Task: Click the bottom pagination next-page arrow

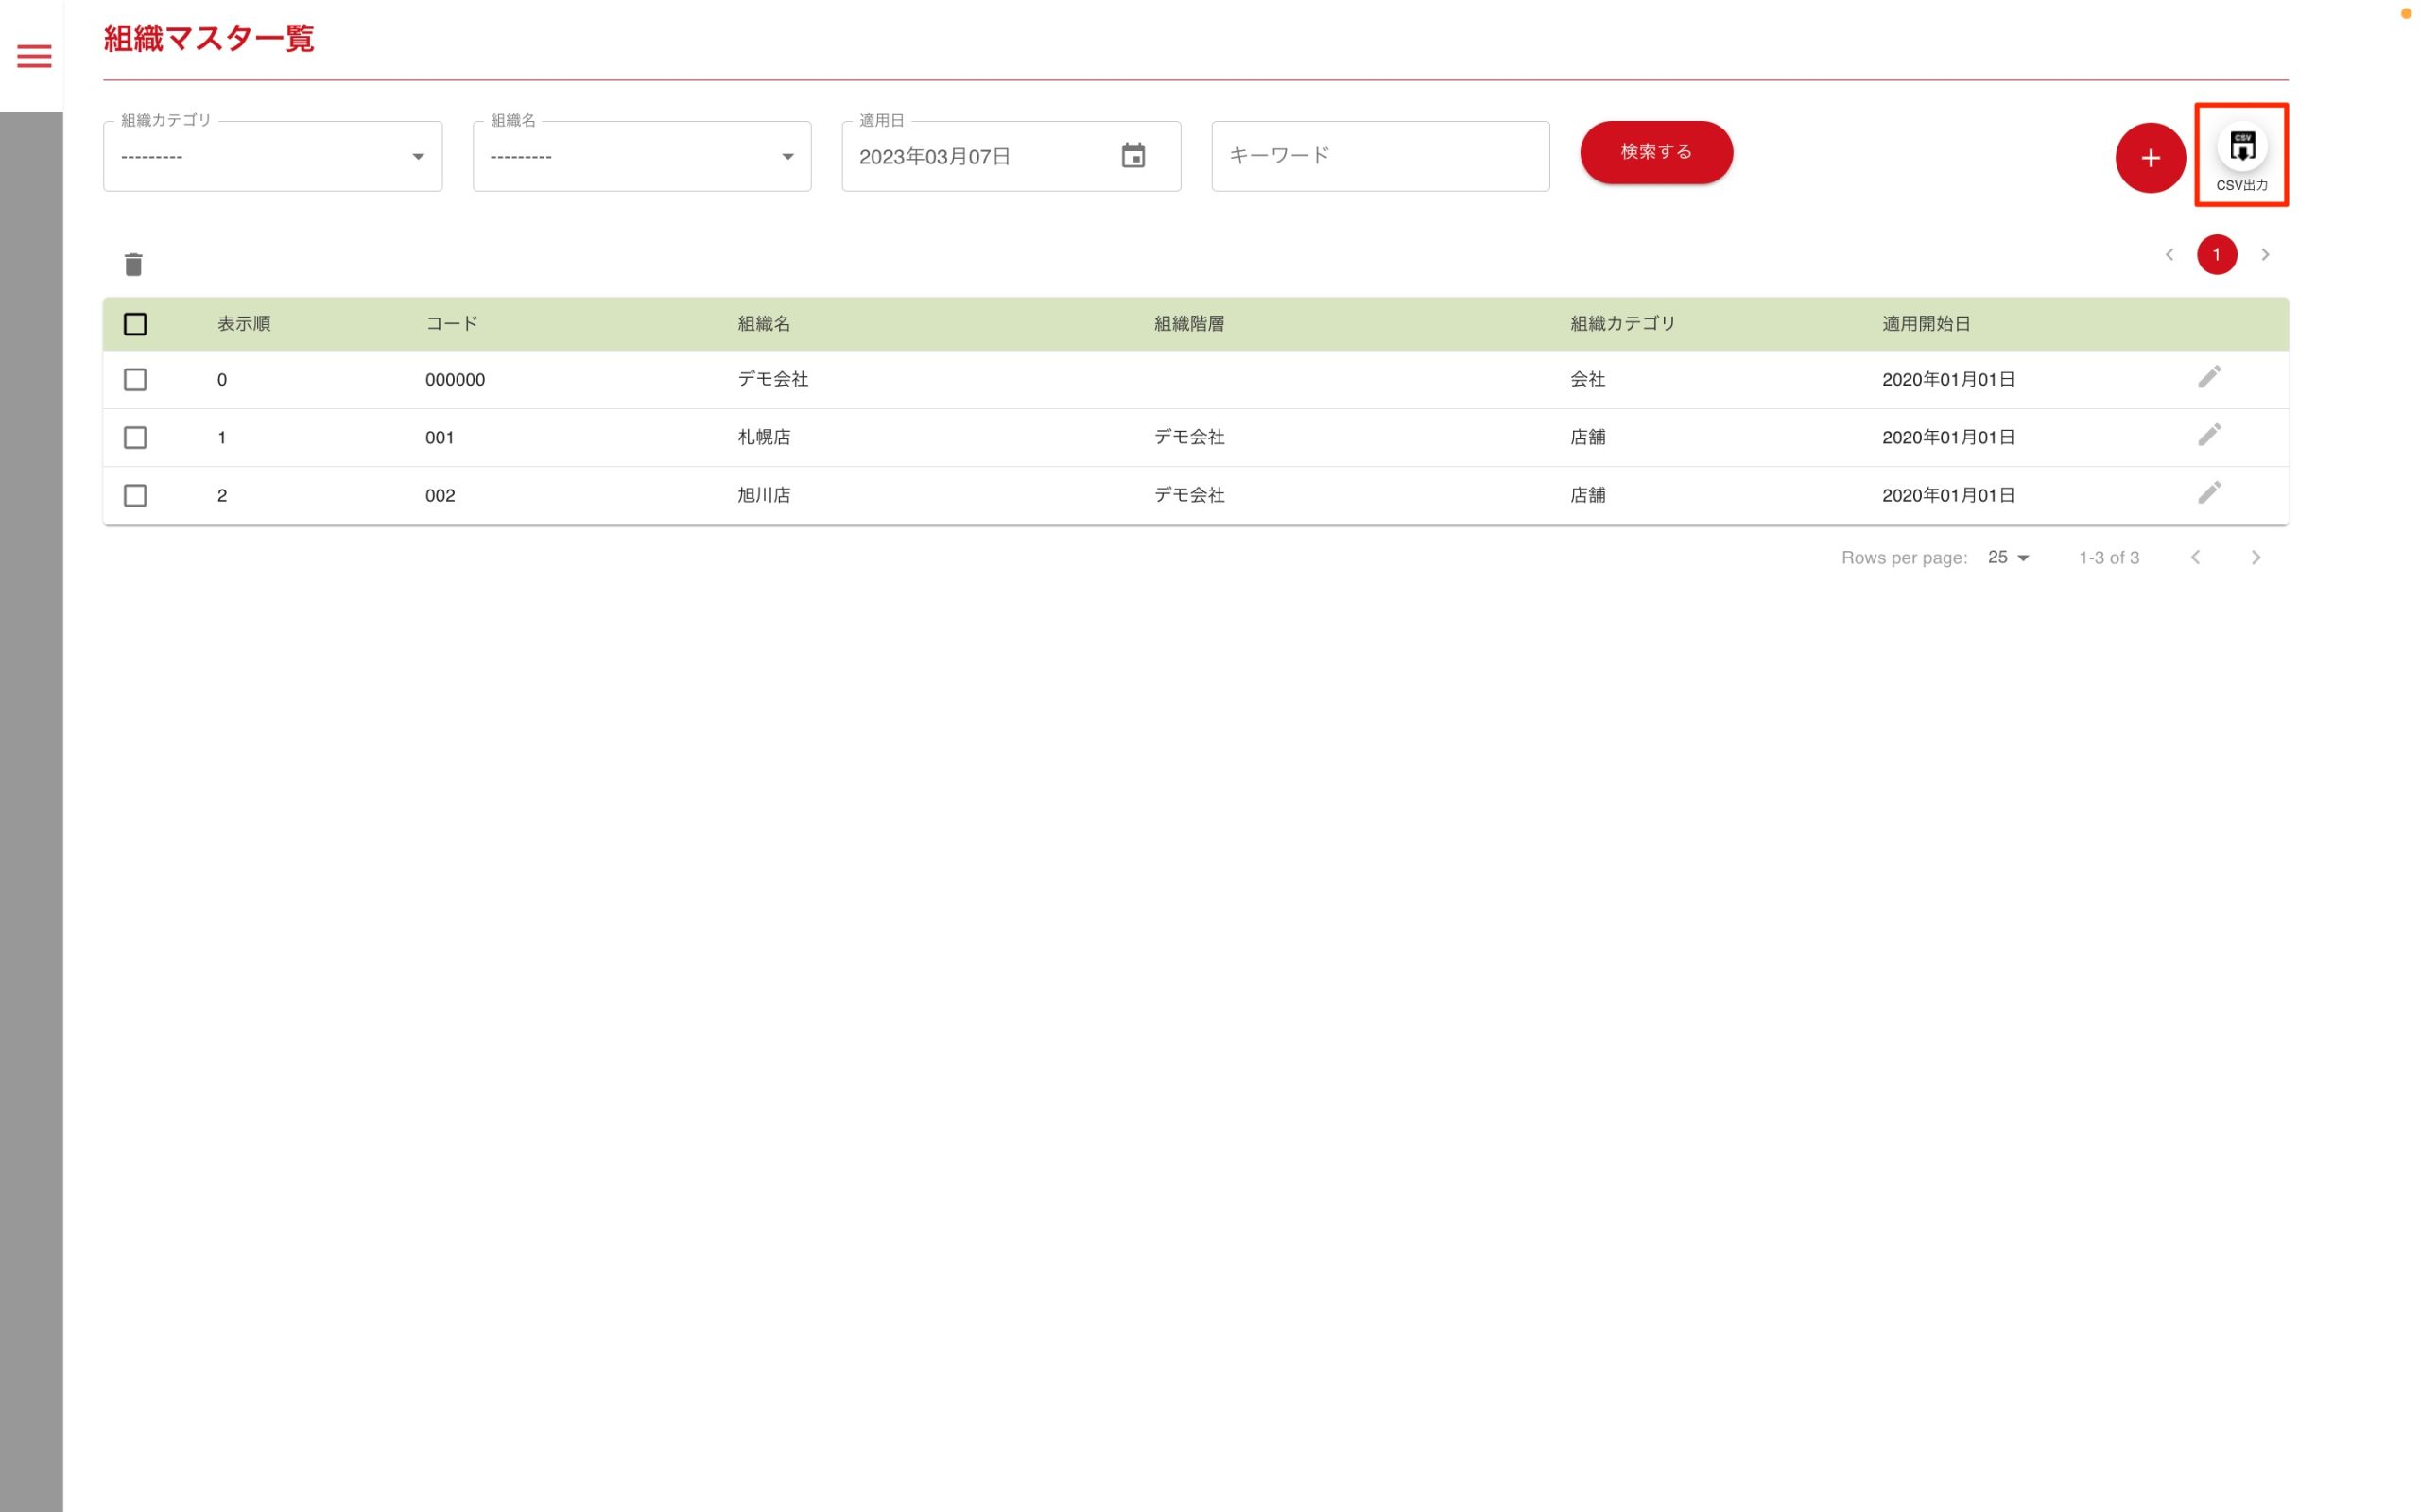Action: click(2255, 558)
